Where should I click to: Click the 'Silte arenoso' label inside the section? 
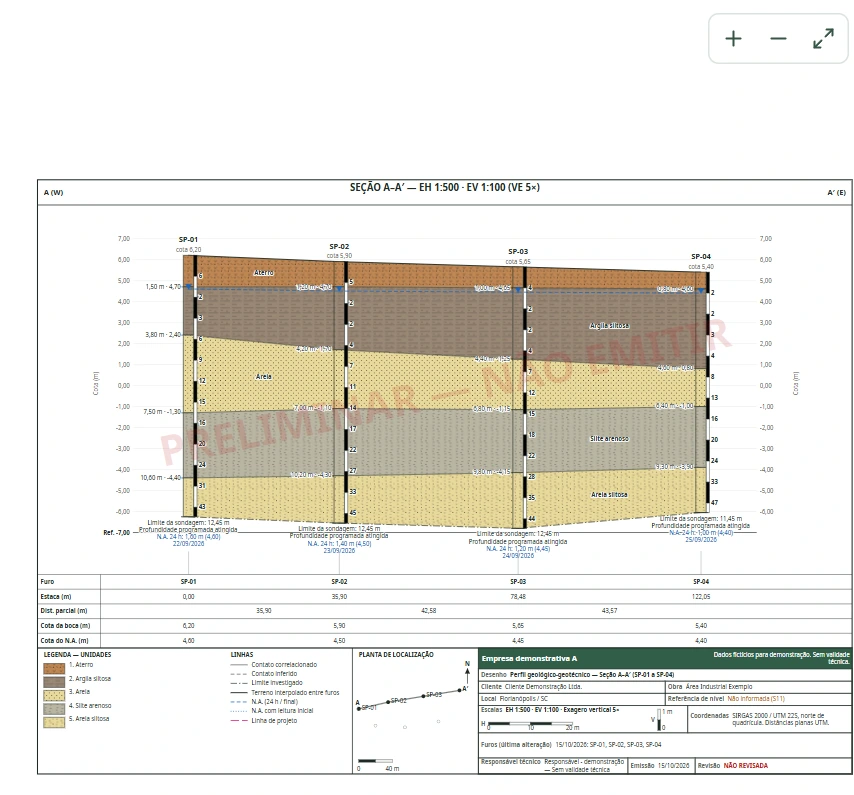pos(609,438)
